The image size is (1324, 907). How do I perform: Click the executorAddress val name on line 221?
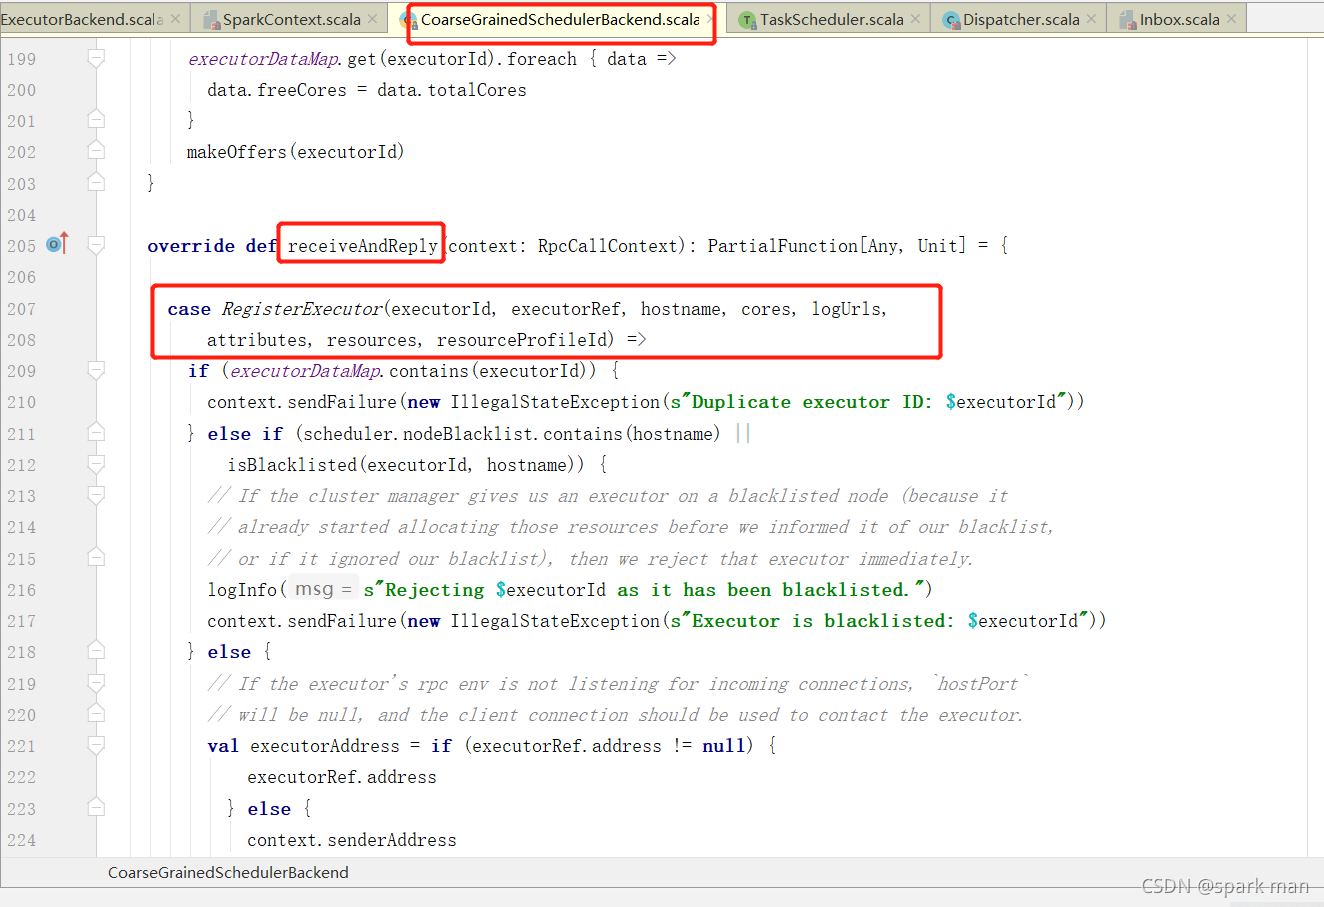tap(325, 746)
